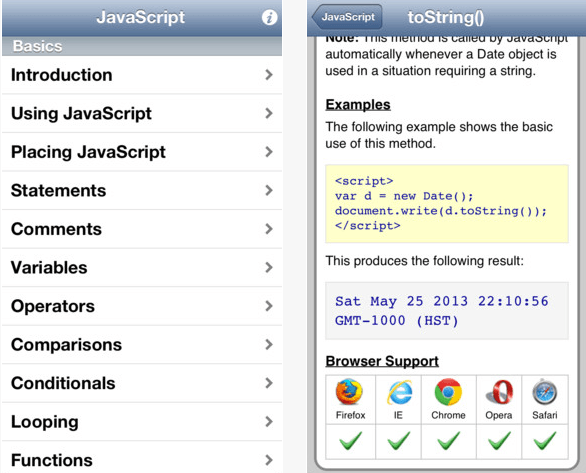Viewport: 586px width, 473px height.
Task: Click the green checkmark under Firefox
Action: click(x=351, y=441)
